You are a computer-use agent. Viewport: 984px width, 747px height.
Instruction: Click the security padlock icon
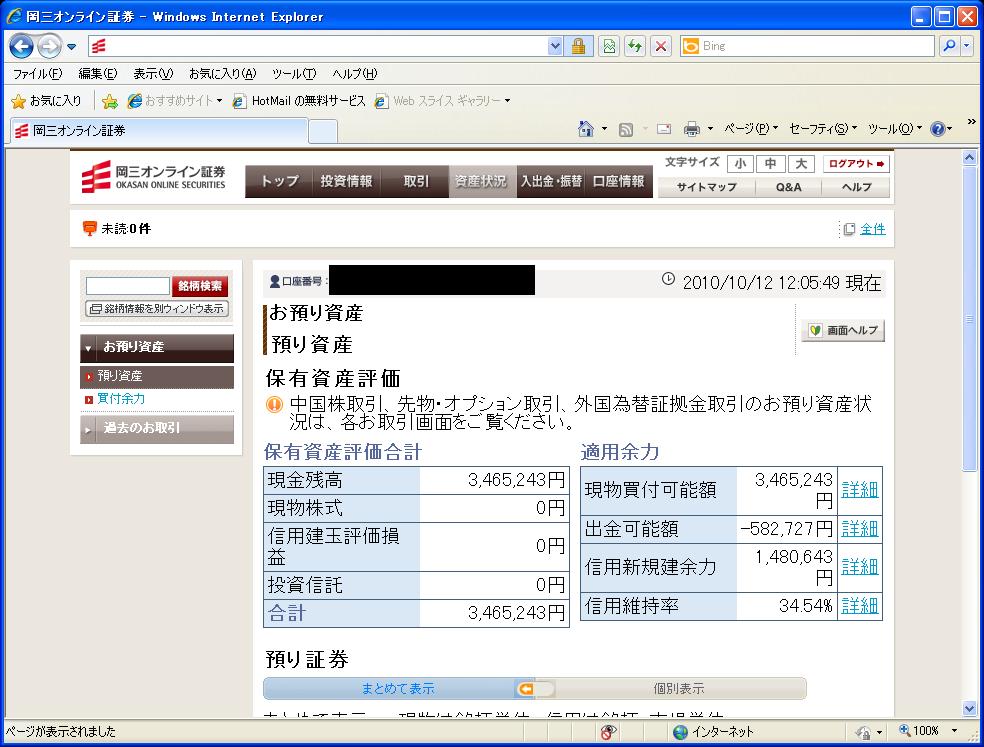click(x=578, y=46)
